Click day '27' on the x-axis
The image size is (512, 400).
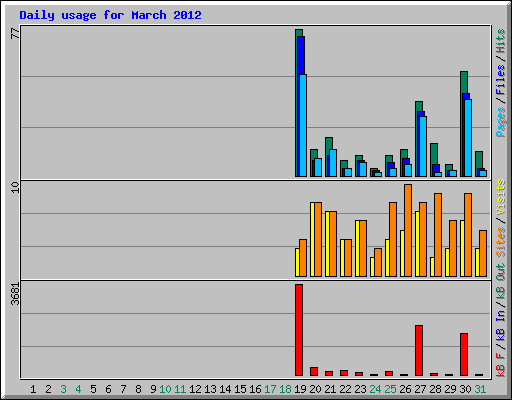tap(420, 389)
